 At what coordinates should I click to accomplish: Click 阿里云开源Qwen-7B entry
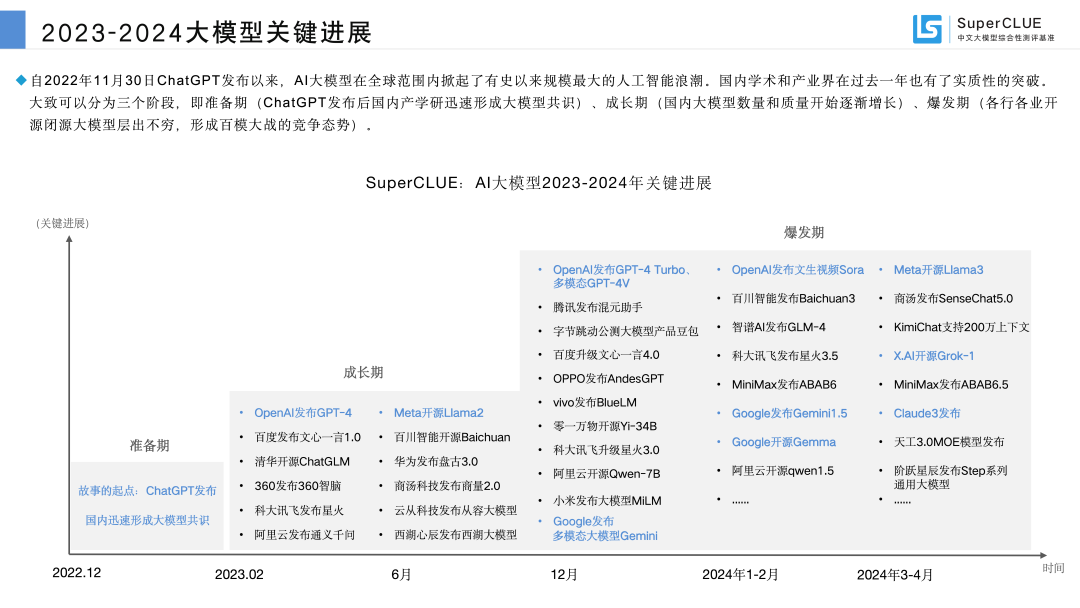click(607, 474)
